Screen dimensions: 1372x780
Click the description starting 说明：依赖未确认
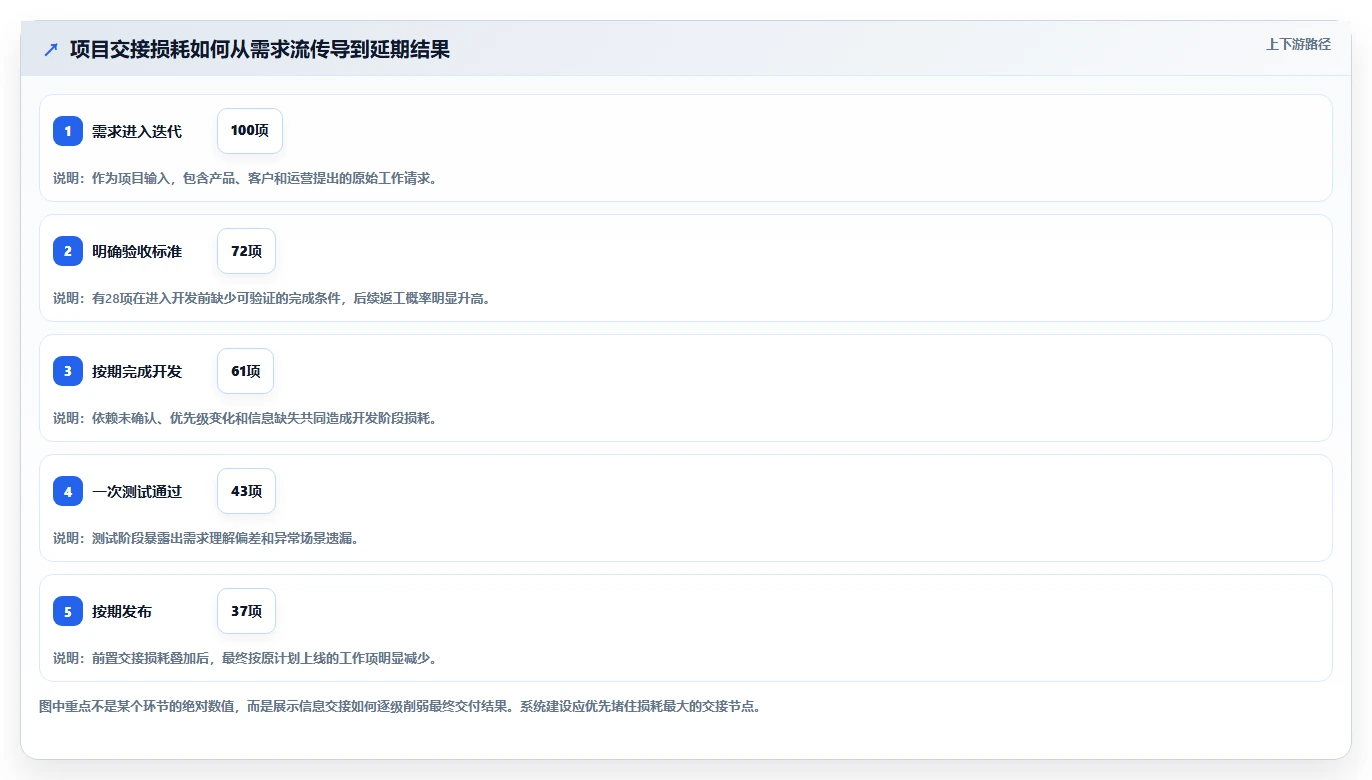pos(245,418)
